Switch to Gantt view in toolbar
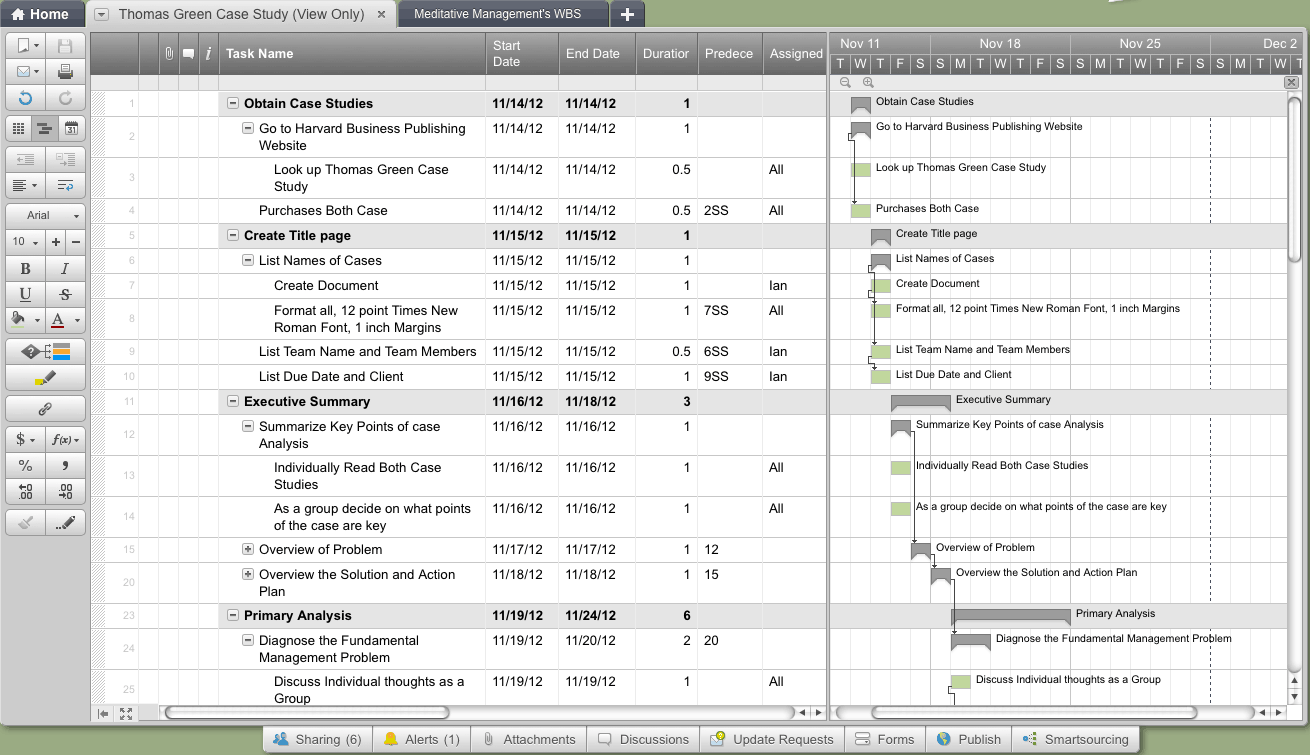Screen dimensions: 1310x755 (x=45, y=128)
